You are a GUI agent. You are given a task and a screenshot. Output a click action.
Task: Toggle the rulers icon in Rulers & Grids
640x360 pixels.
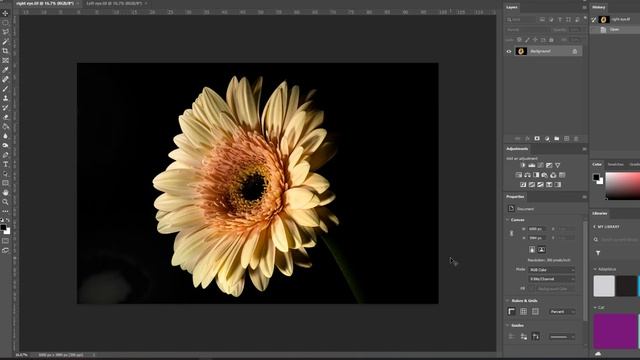pyautogui.click(x=511, y=312)
